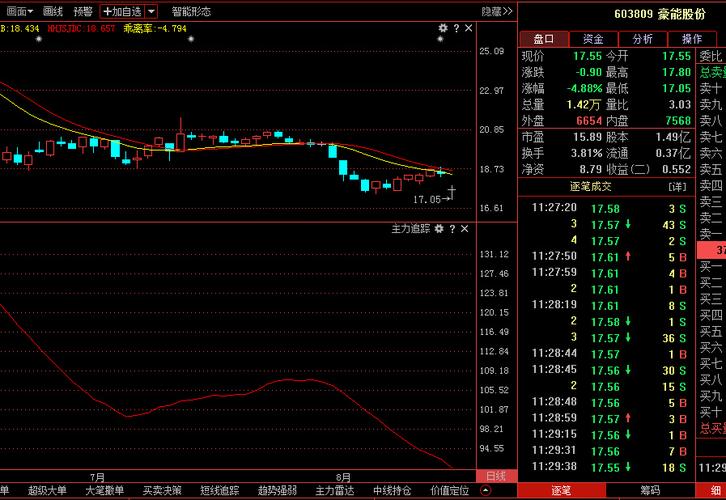Switch to the 操作 tab
The width and height of the screenshot is (726, 500).
pos(692,39)
